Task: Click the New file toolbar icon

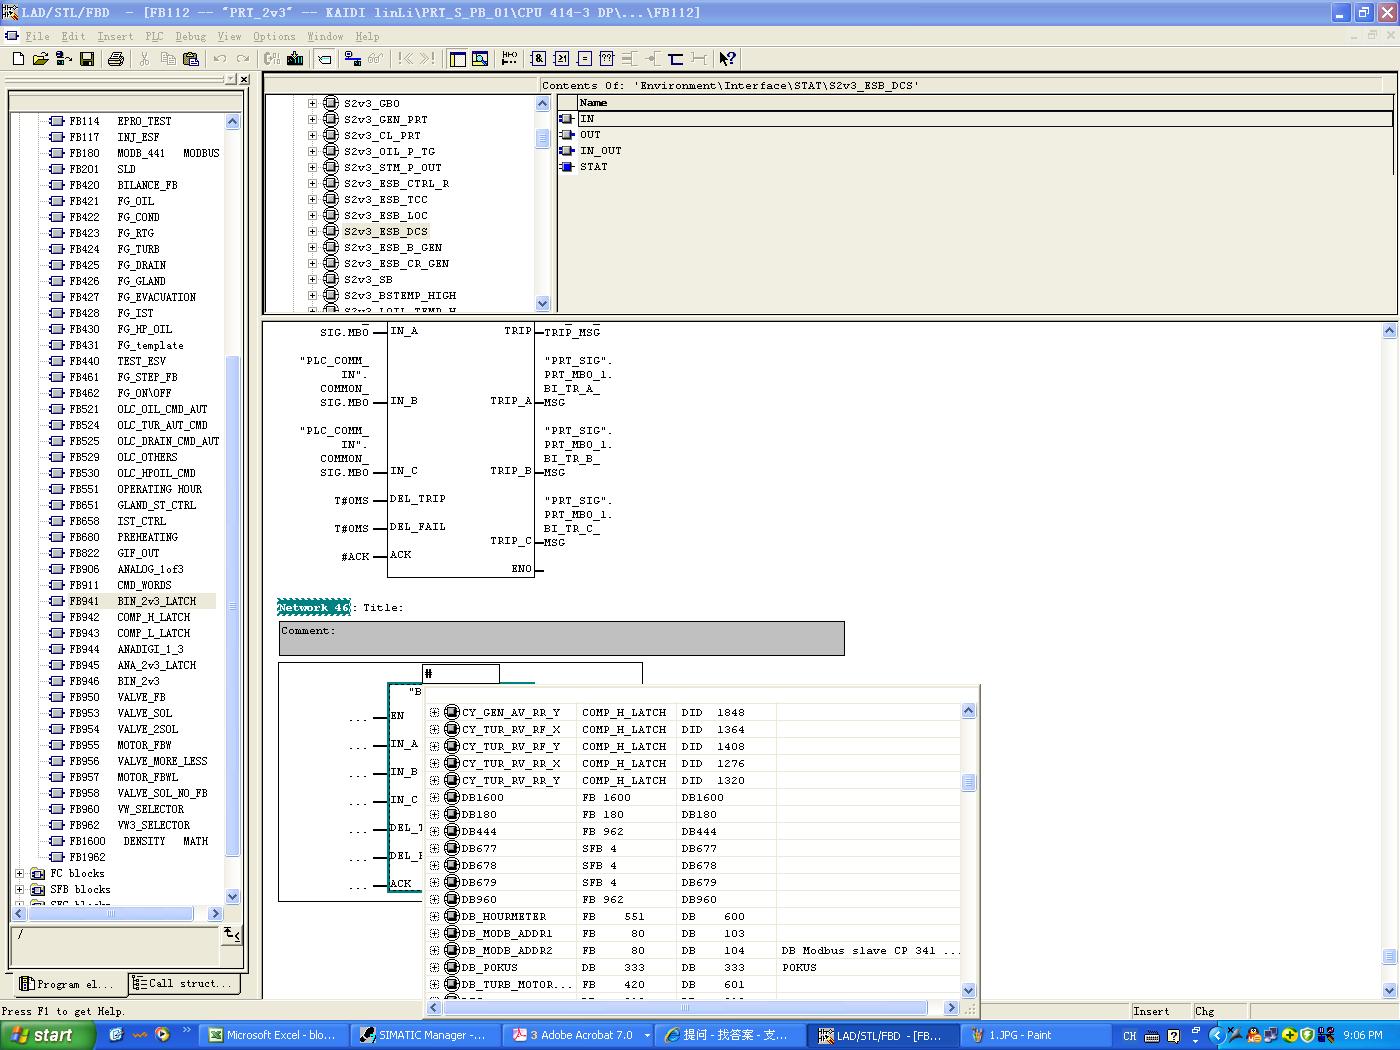Action: tap(18, 59)
